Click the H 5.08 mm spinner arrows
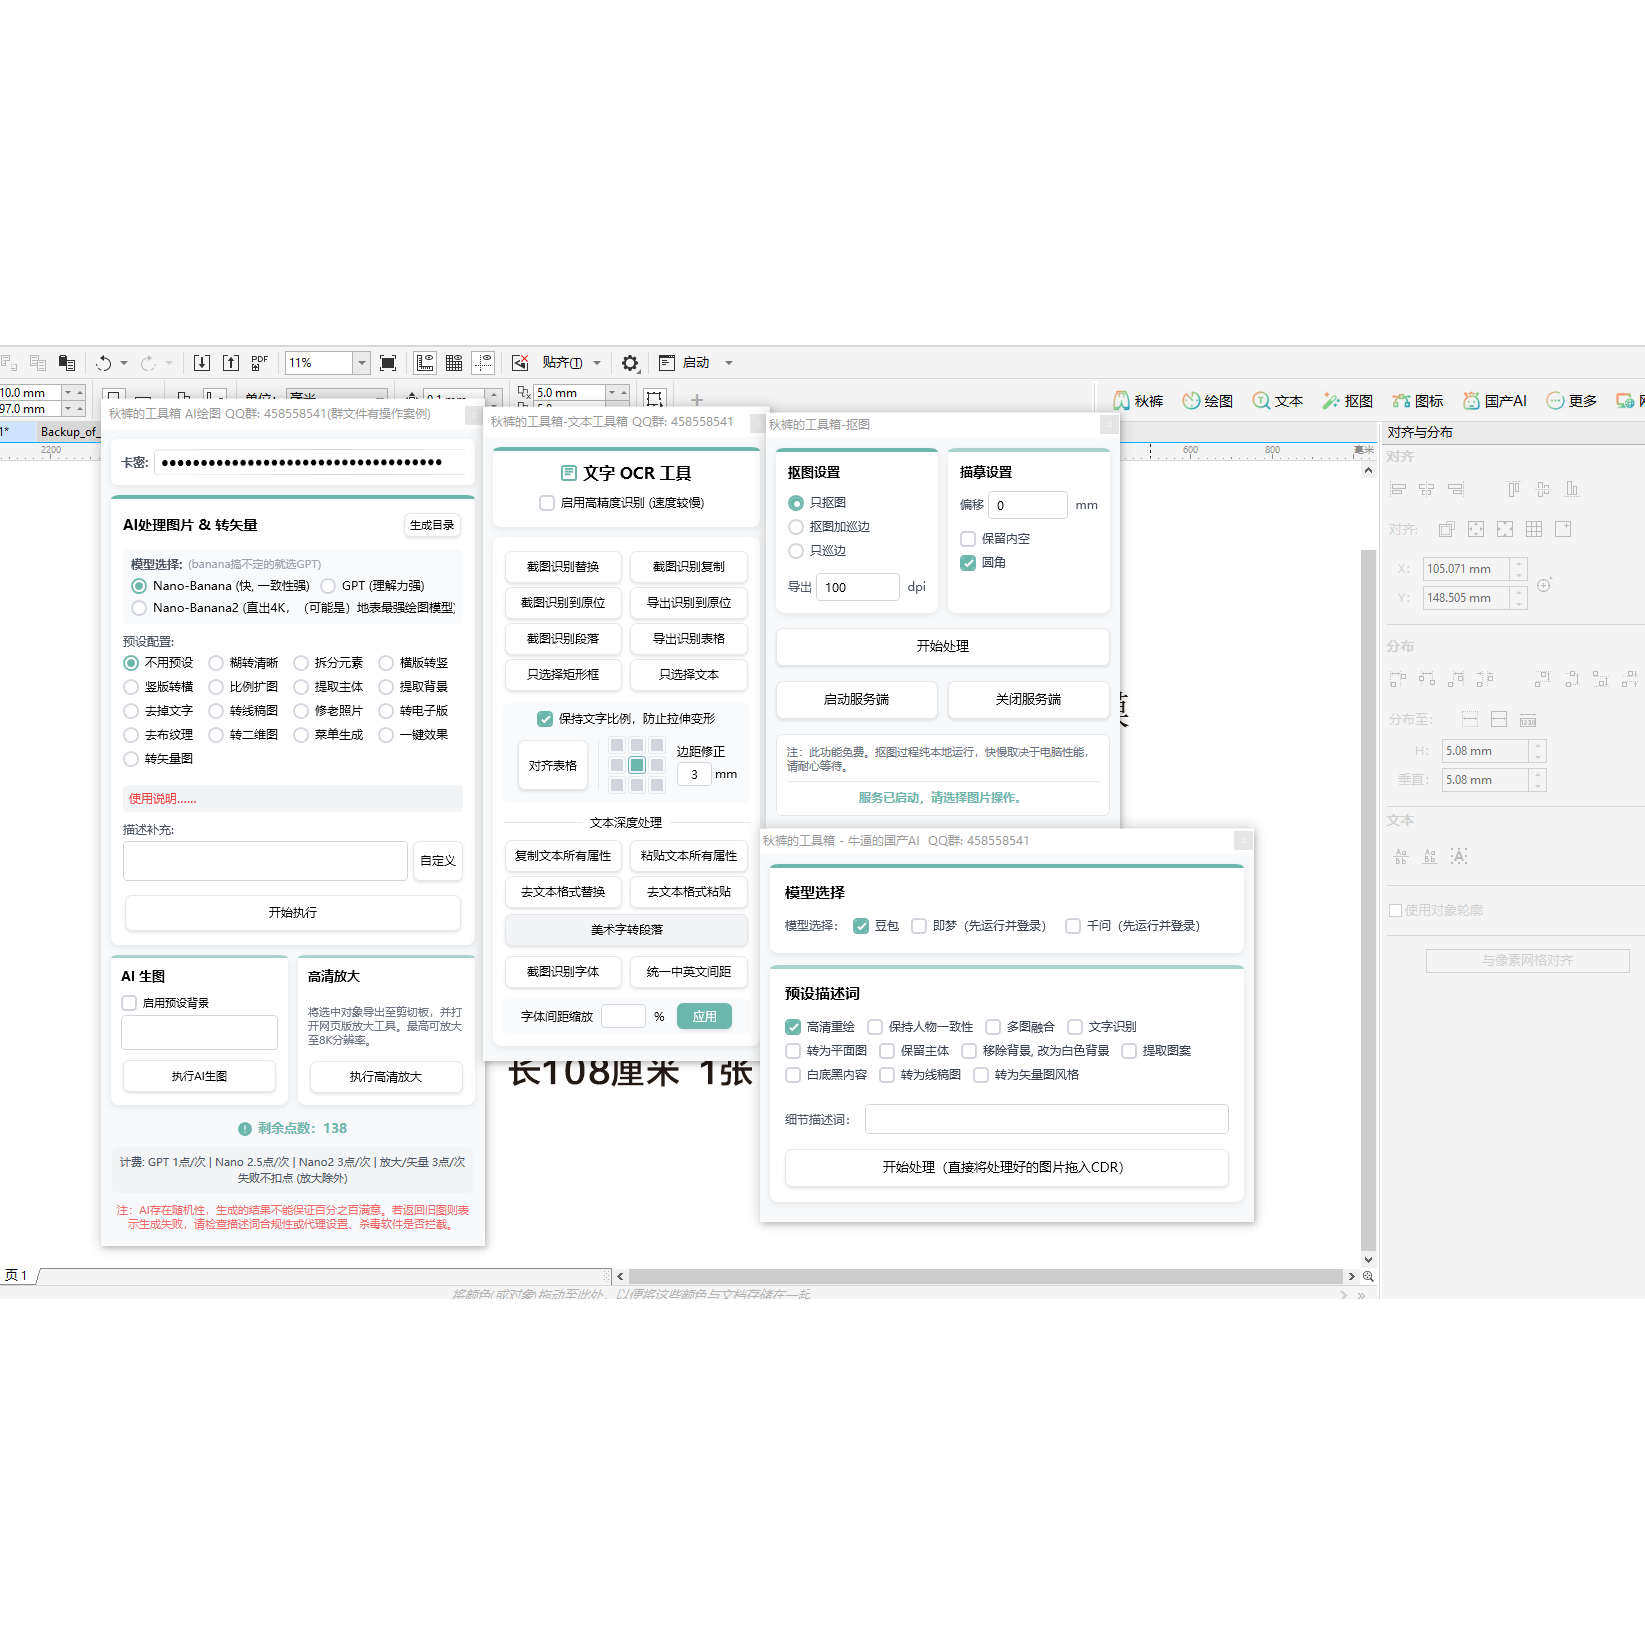Viewport: 1645px width, 1645px height. point(1538,751)
